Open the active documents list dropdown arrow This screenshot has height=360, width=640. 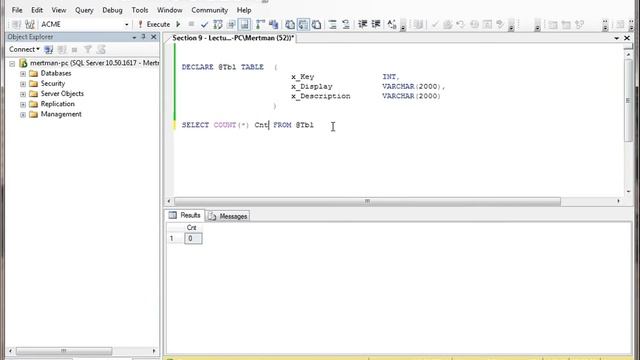[x=616, y=38]
